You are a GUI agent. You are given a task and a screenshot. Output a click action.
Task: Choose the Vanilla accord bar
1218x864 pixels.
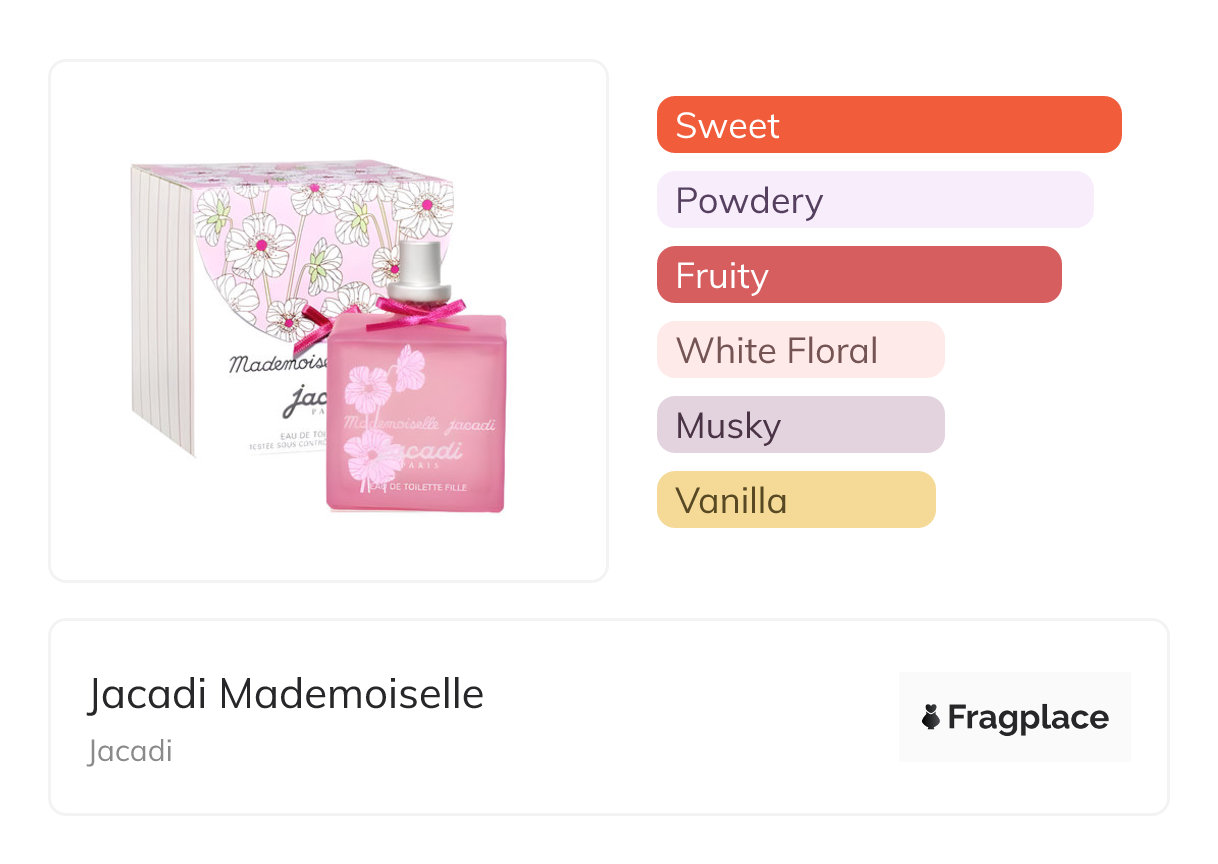[x=795, y=500]
